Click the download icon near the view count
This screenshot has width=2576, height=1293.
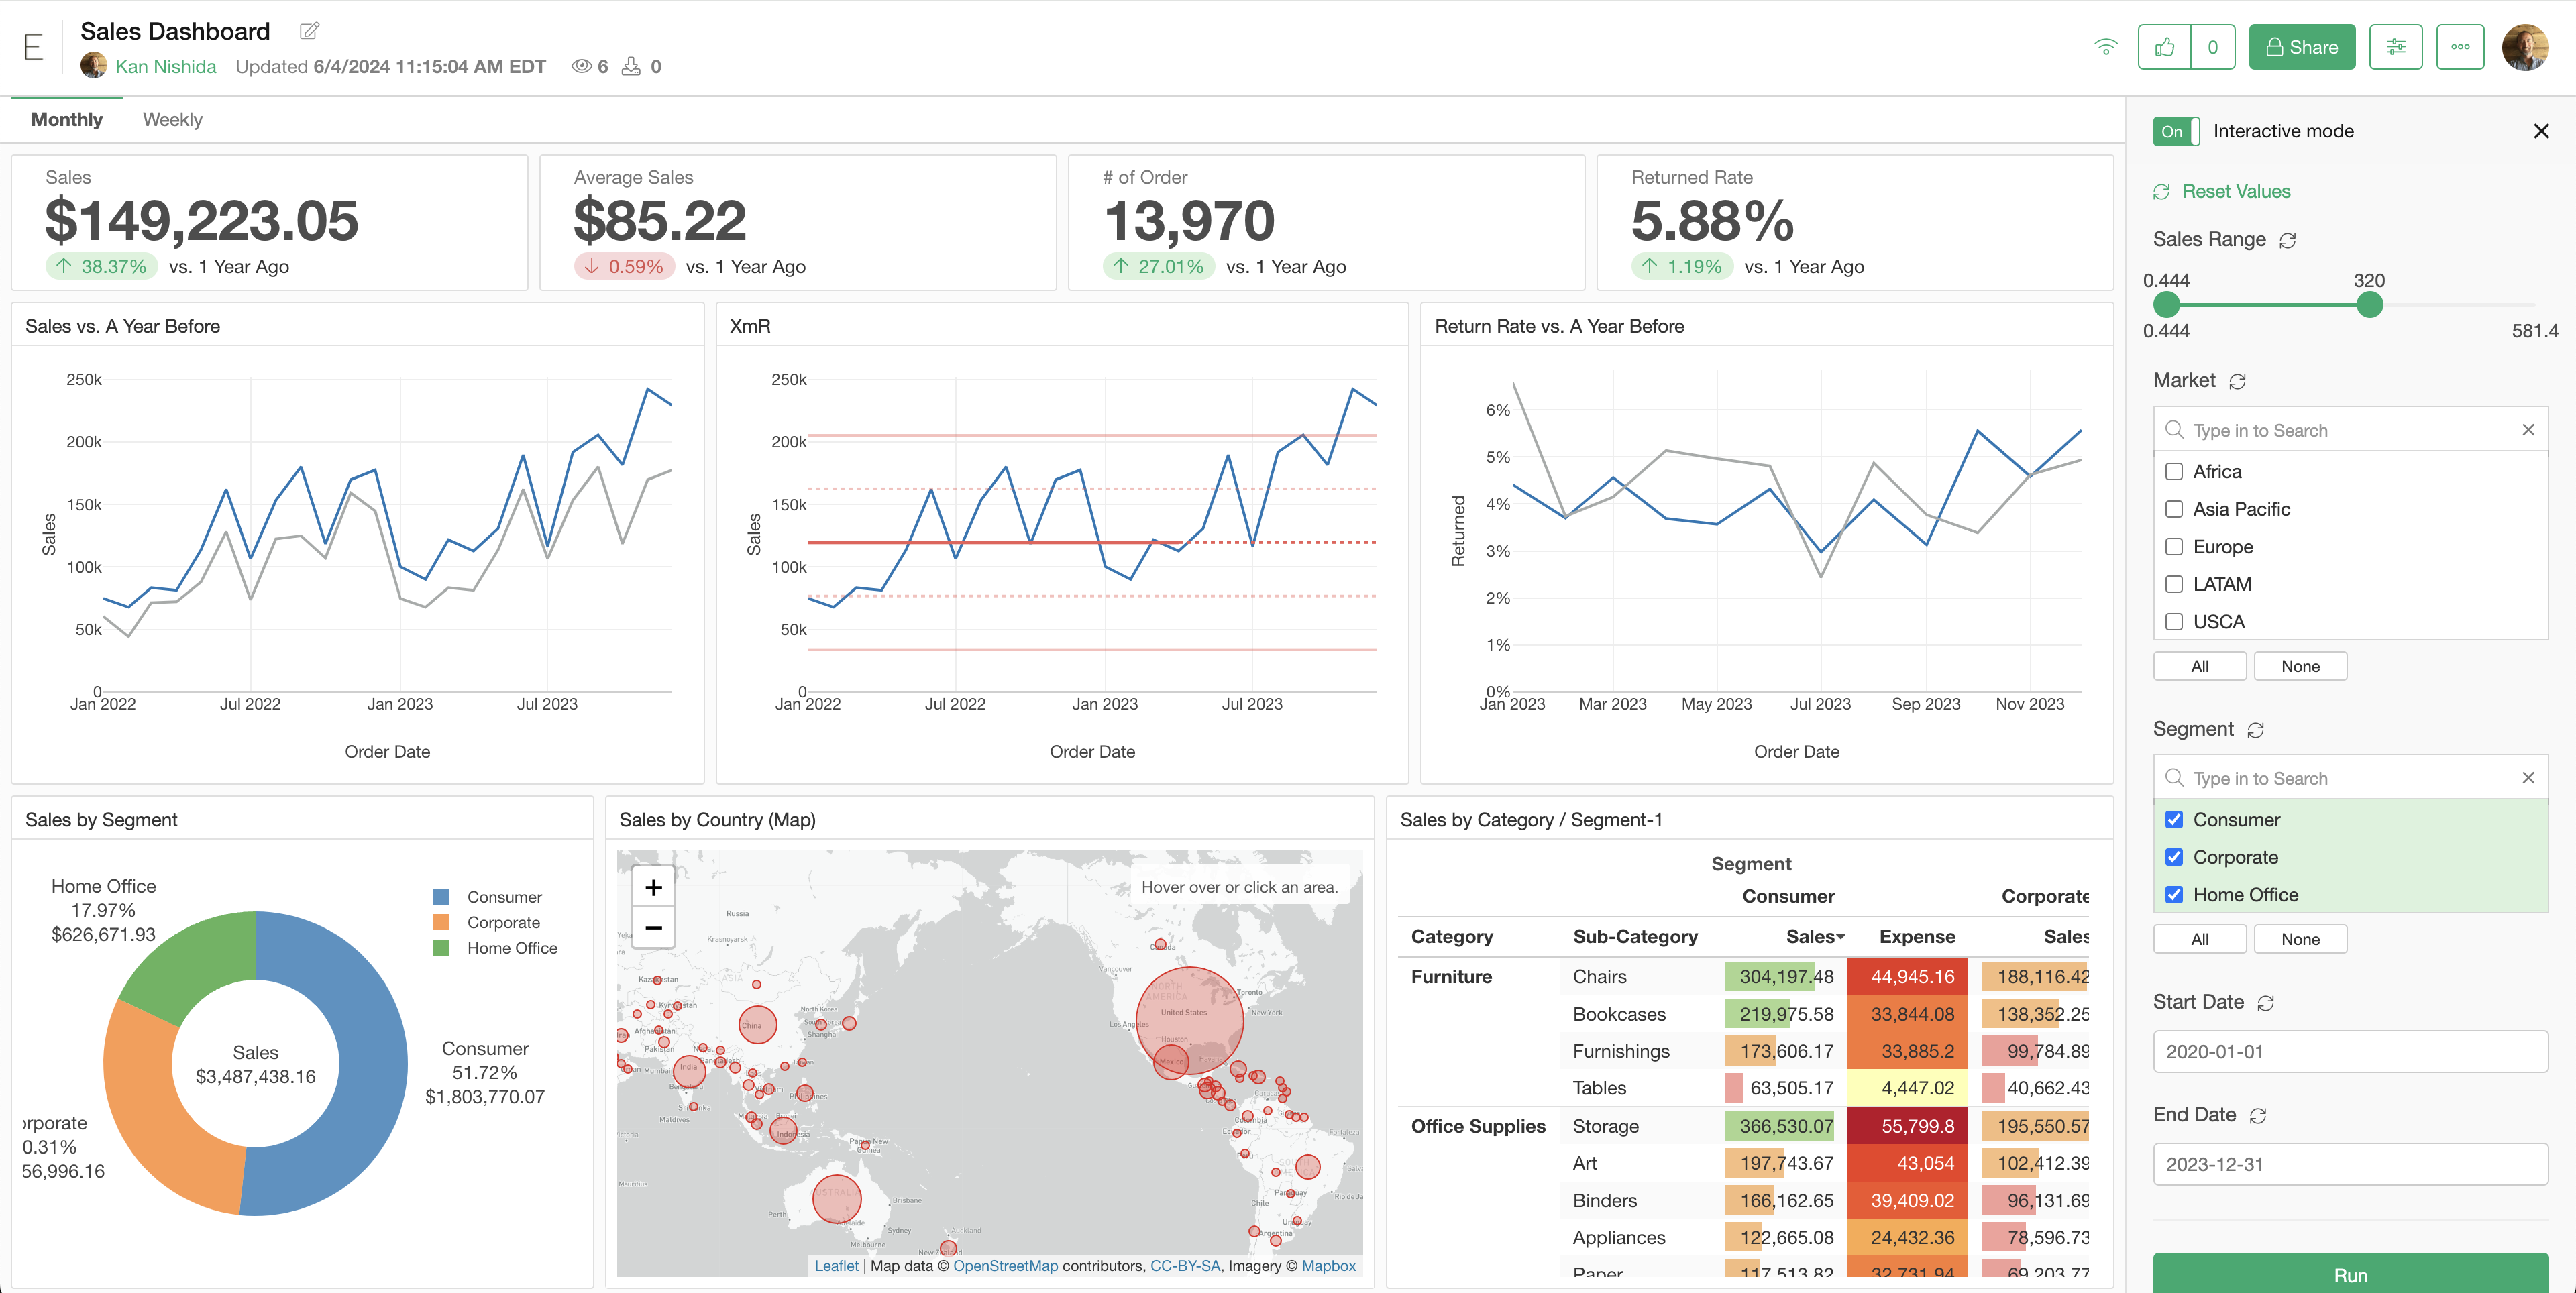[631, 67]
